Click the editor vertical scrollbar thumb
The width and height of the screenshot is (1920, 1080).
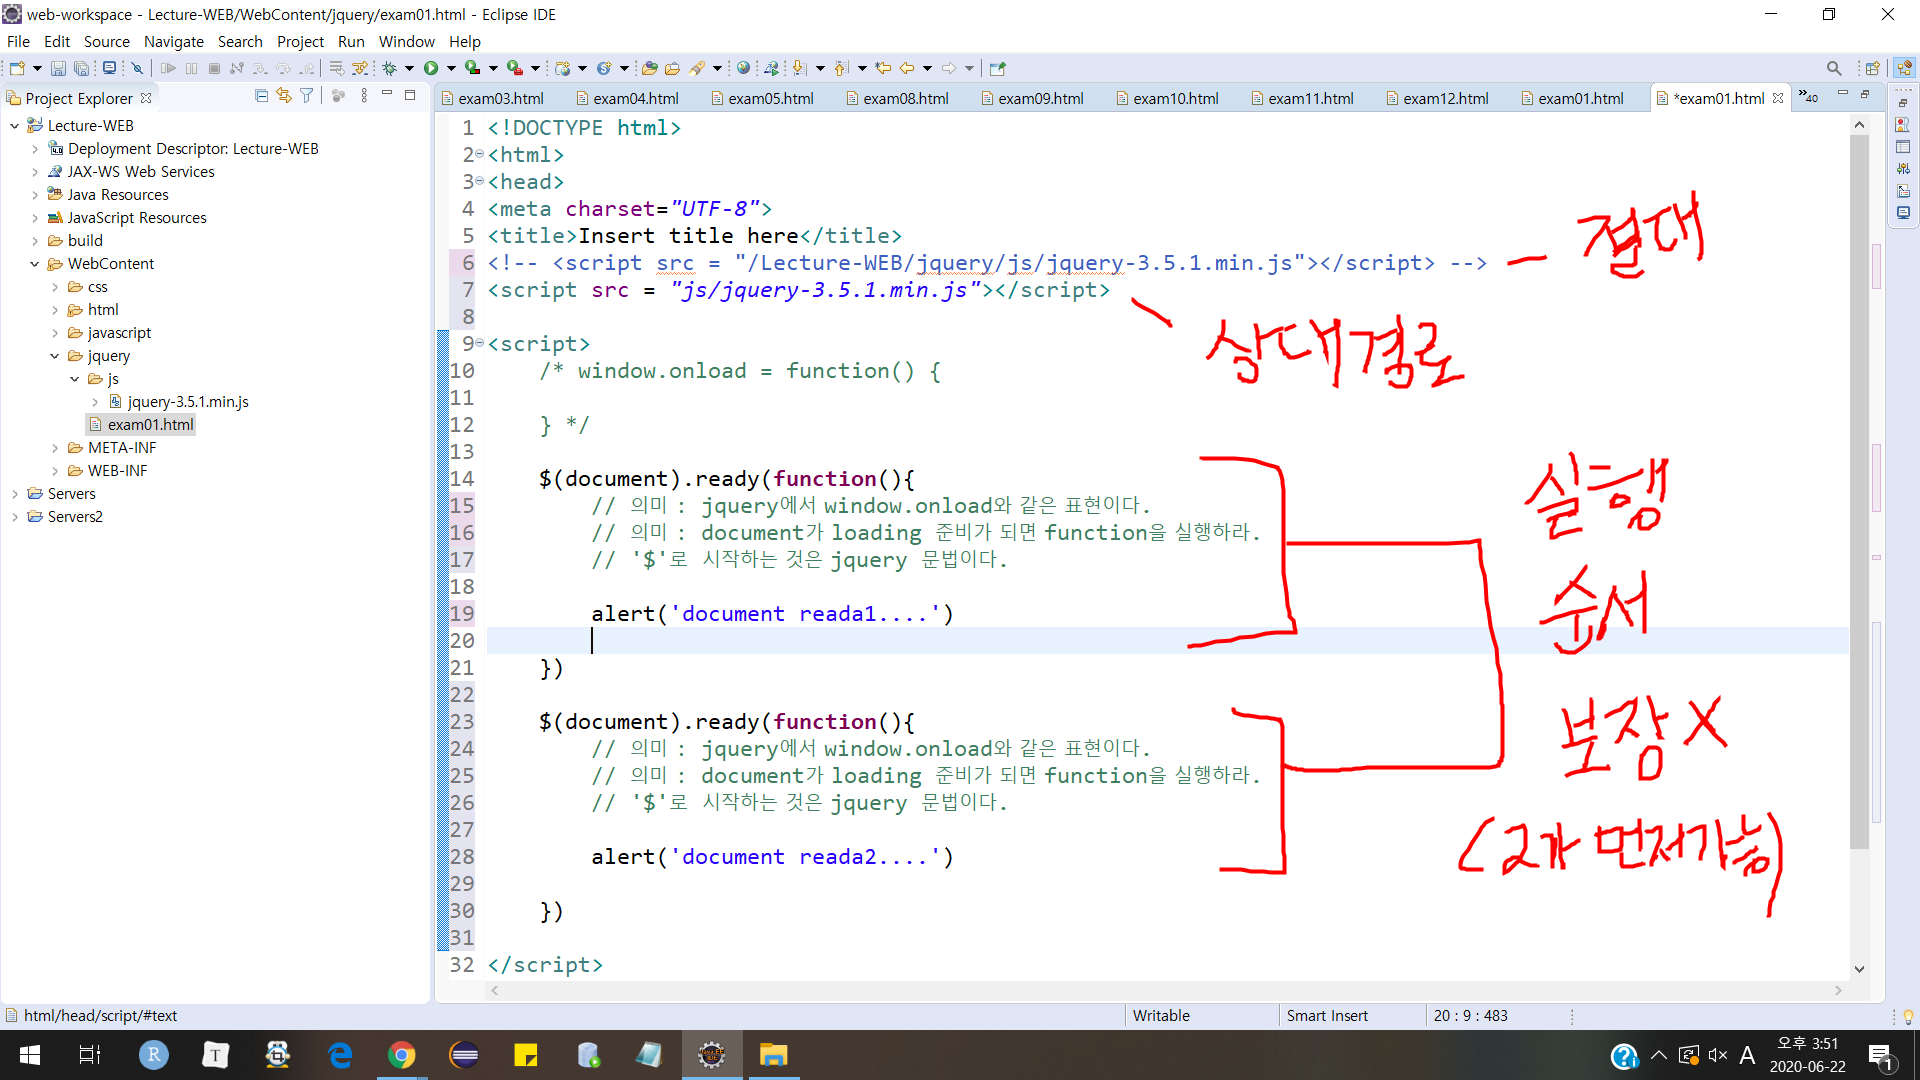(1859, 490)
